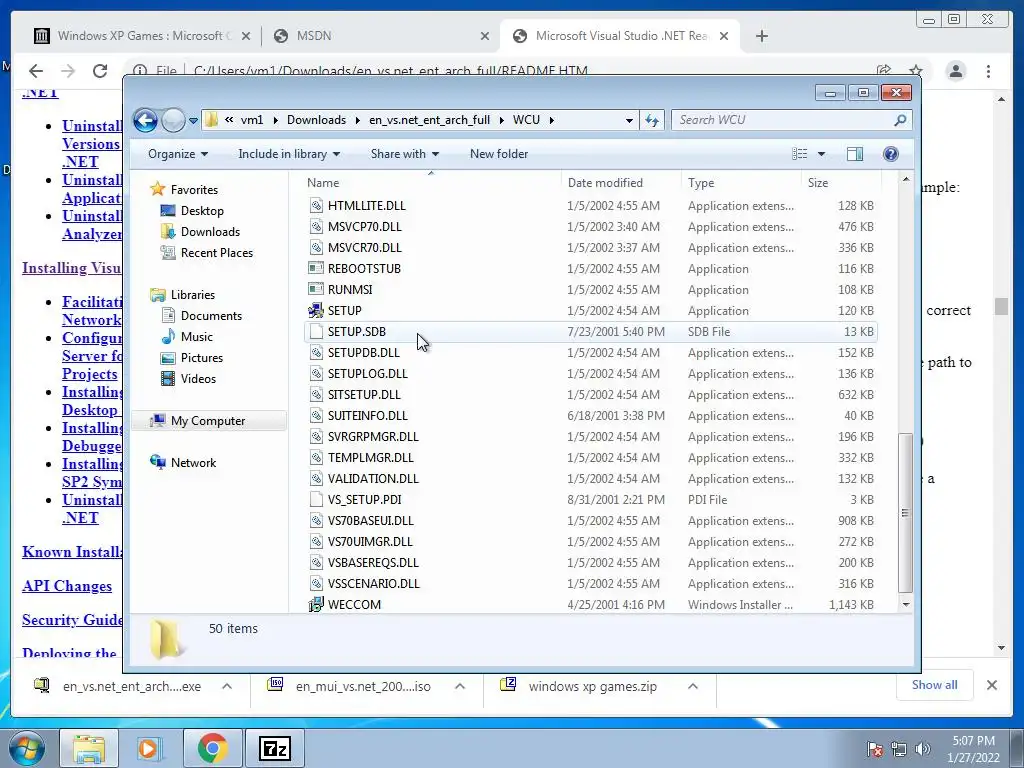Open the Chrome profile avatar button

pos(955,71)
